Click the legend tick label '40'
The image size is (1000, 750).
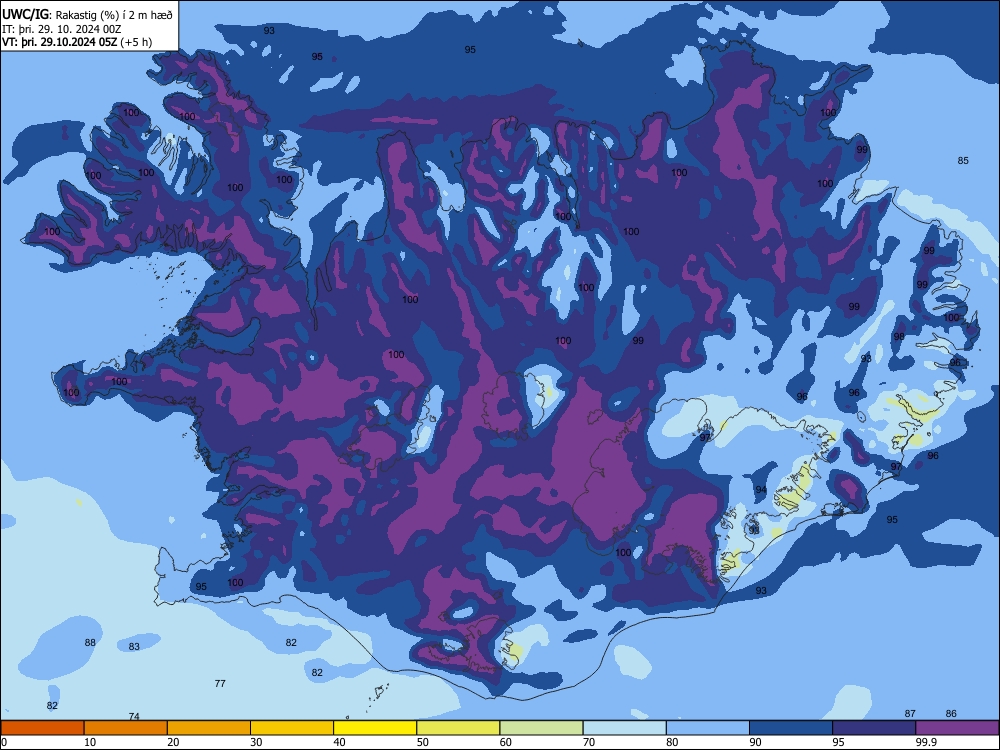tap(340, 742)
